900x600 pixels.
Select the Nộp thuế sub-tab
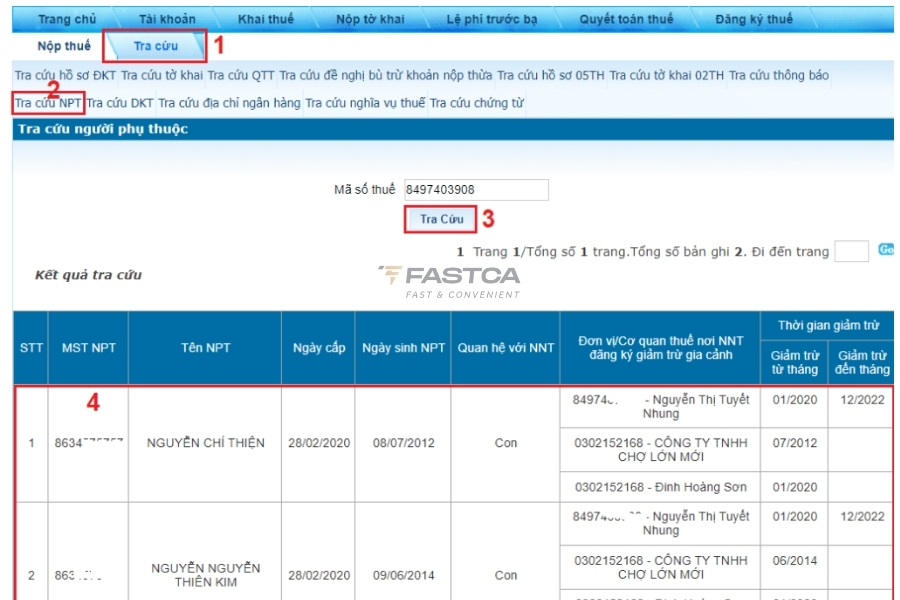point(64,46)
